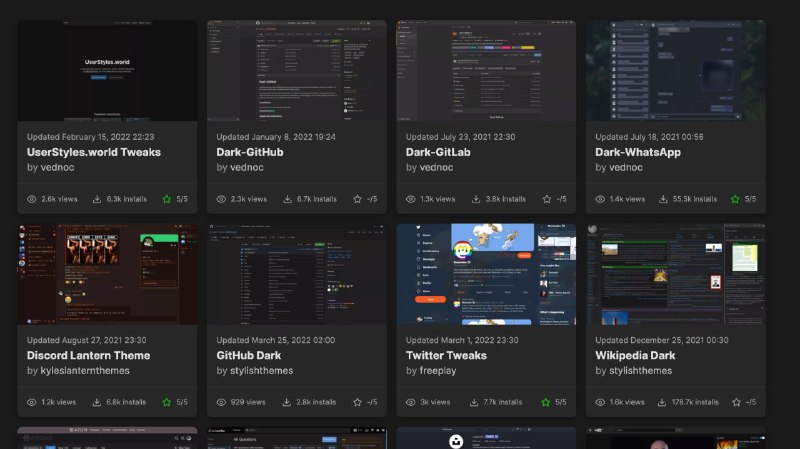The image size is (800, 449).
Task: Click the green star rating on Twitter Tweaks card
Action: 546,402
